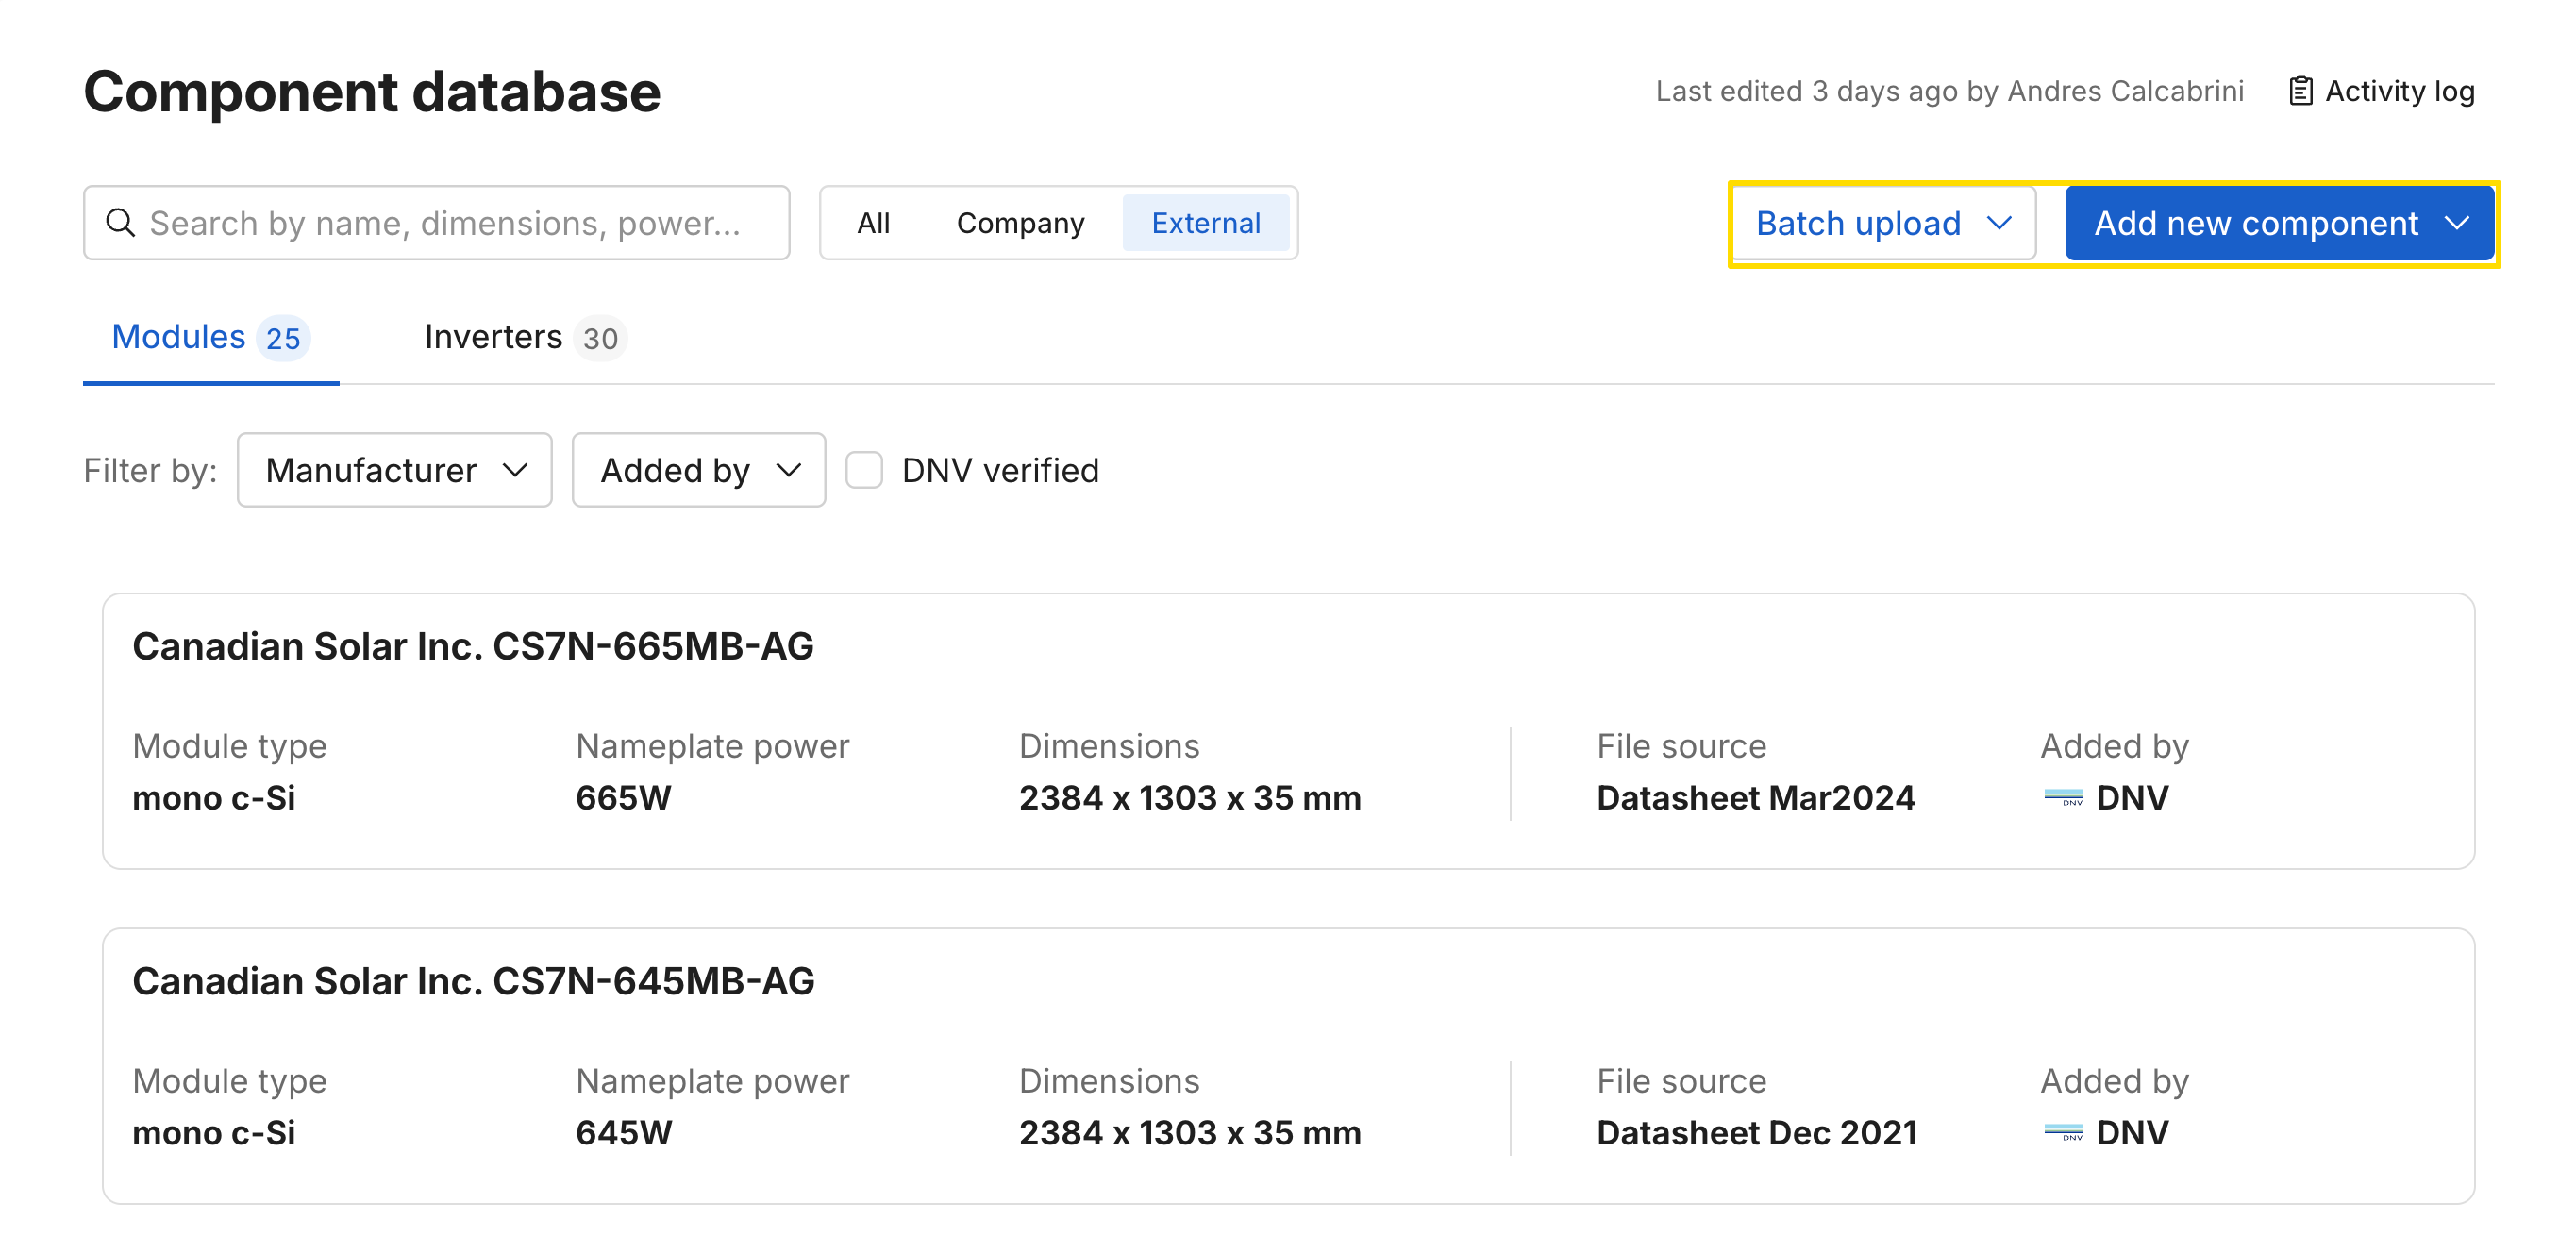Click 'Datasheet Dec 2021' file source
Screen dimensions: 2576x1253
coord(1757,1132)
